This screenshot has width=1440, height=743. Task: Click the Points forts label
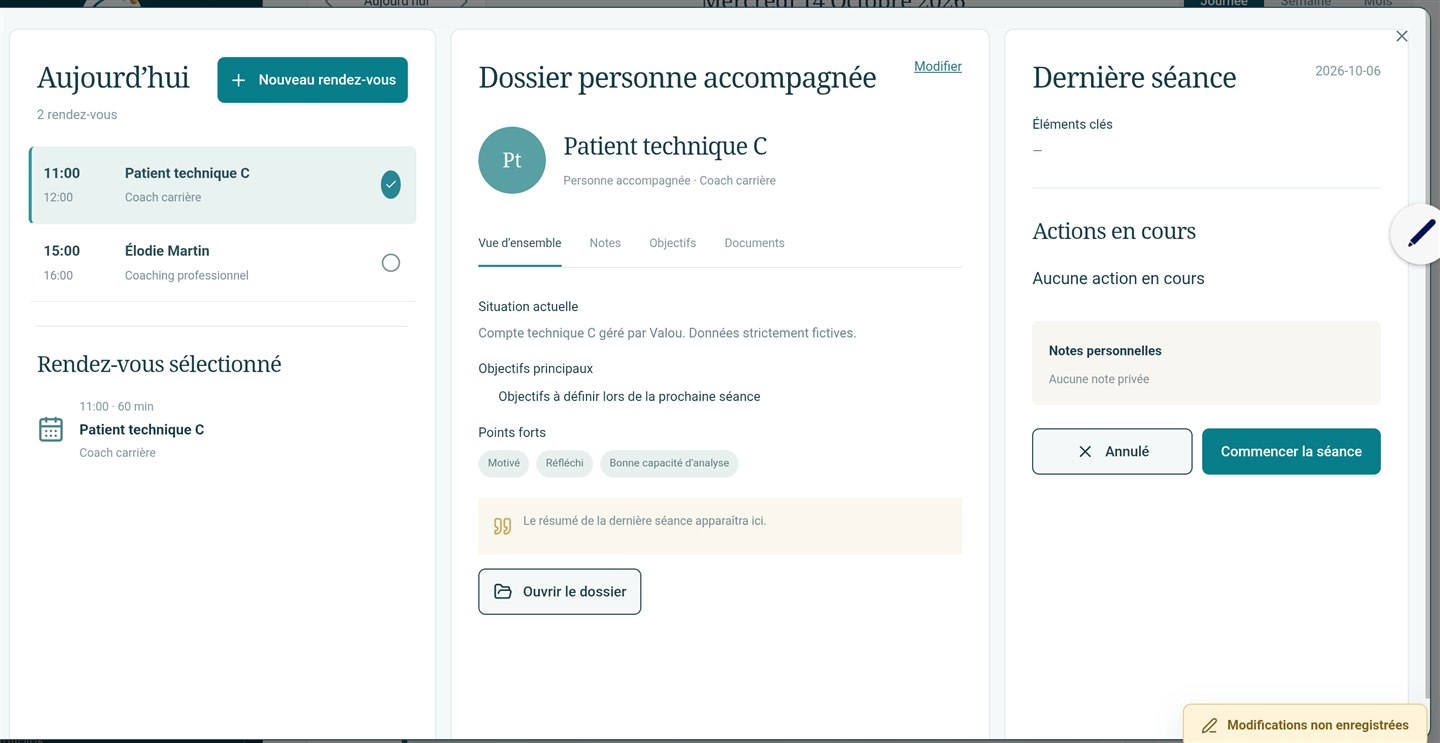(x=512, y=433)
